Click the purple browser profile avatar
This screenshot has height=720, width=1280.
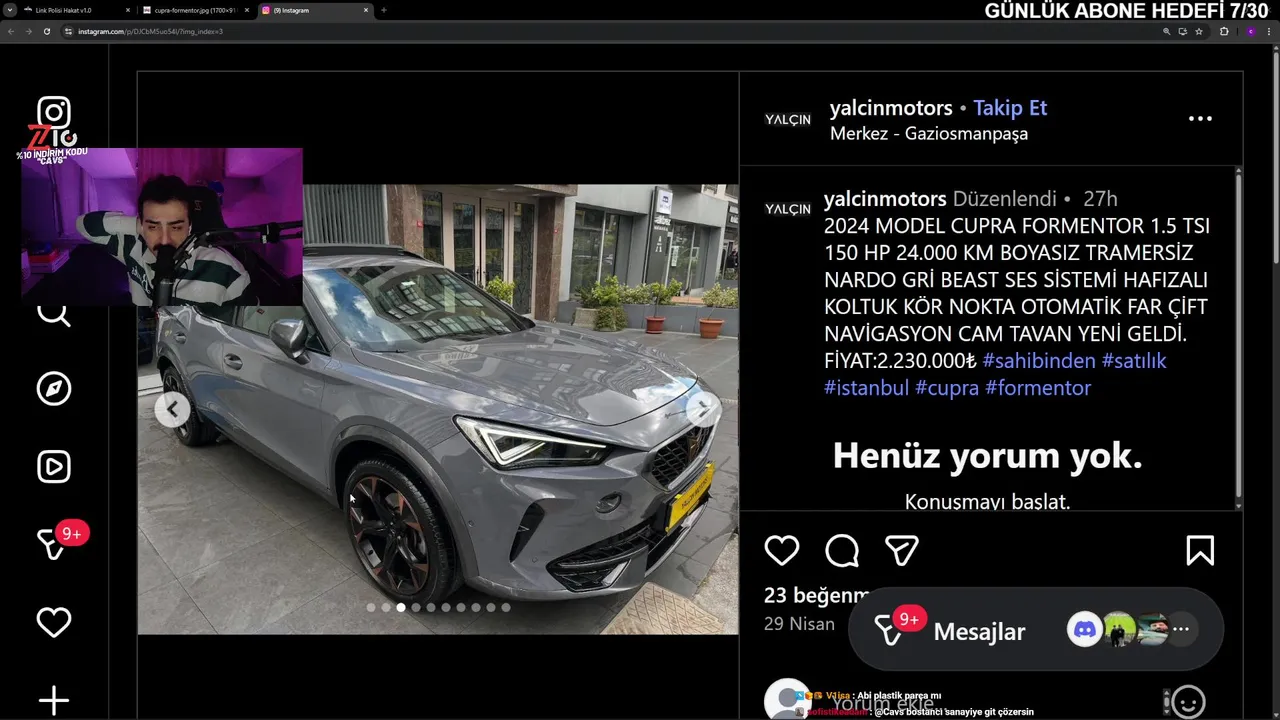1250,31
